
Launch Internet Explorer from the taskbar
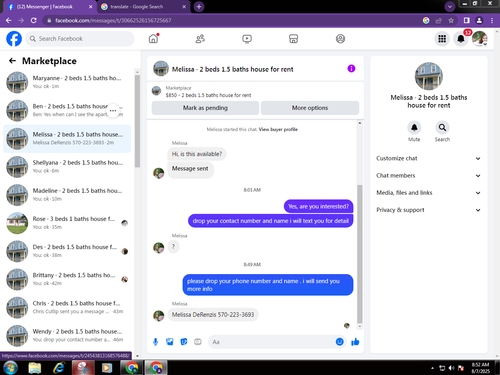coord(59,368)
